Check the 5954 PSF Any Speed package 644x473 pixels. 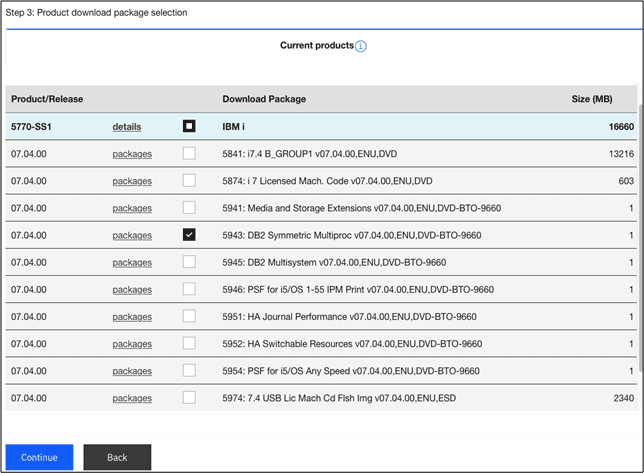pos(189,370)
